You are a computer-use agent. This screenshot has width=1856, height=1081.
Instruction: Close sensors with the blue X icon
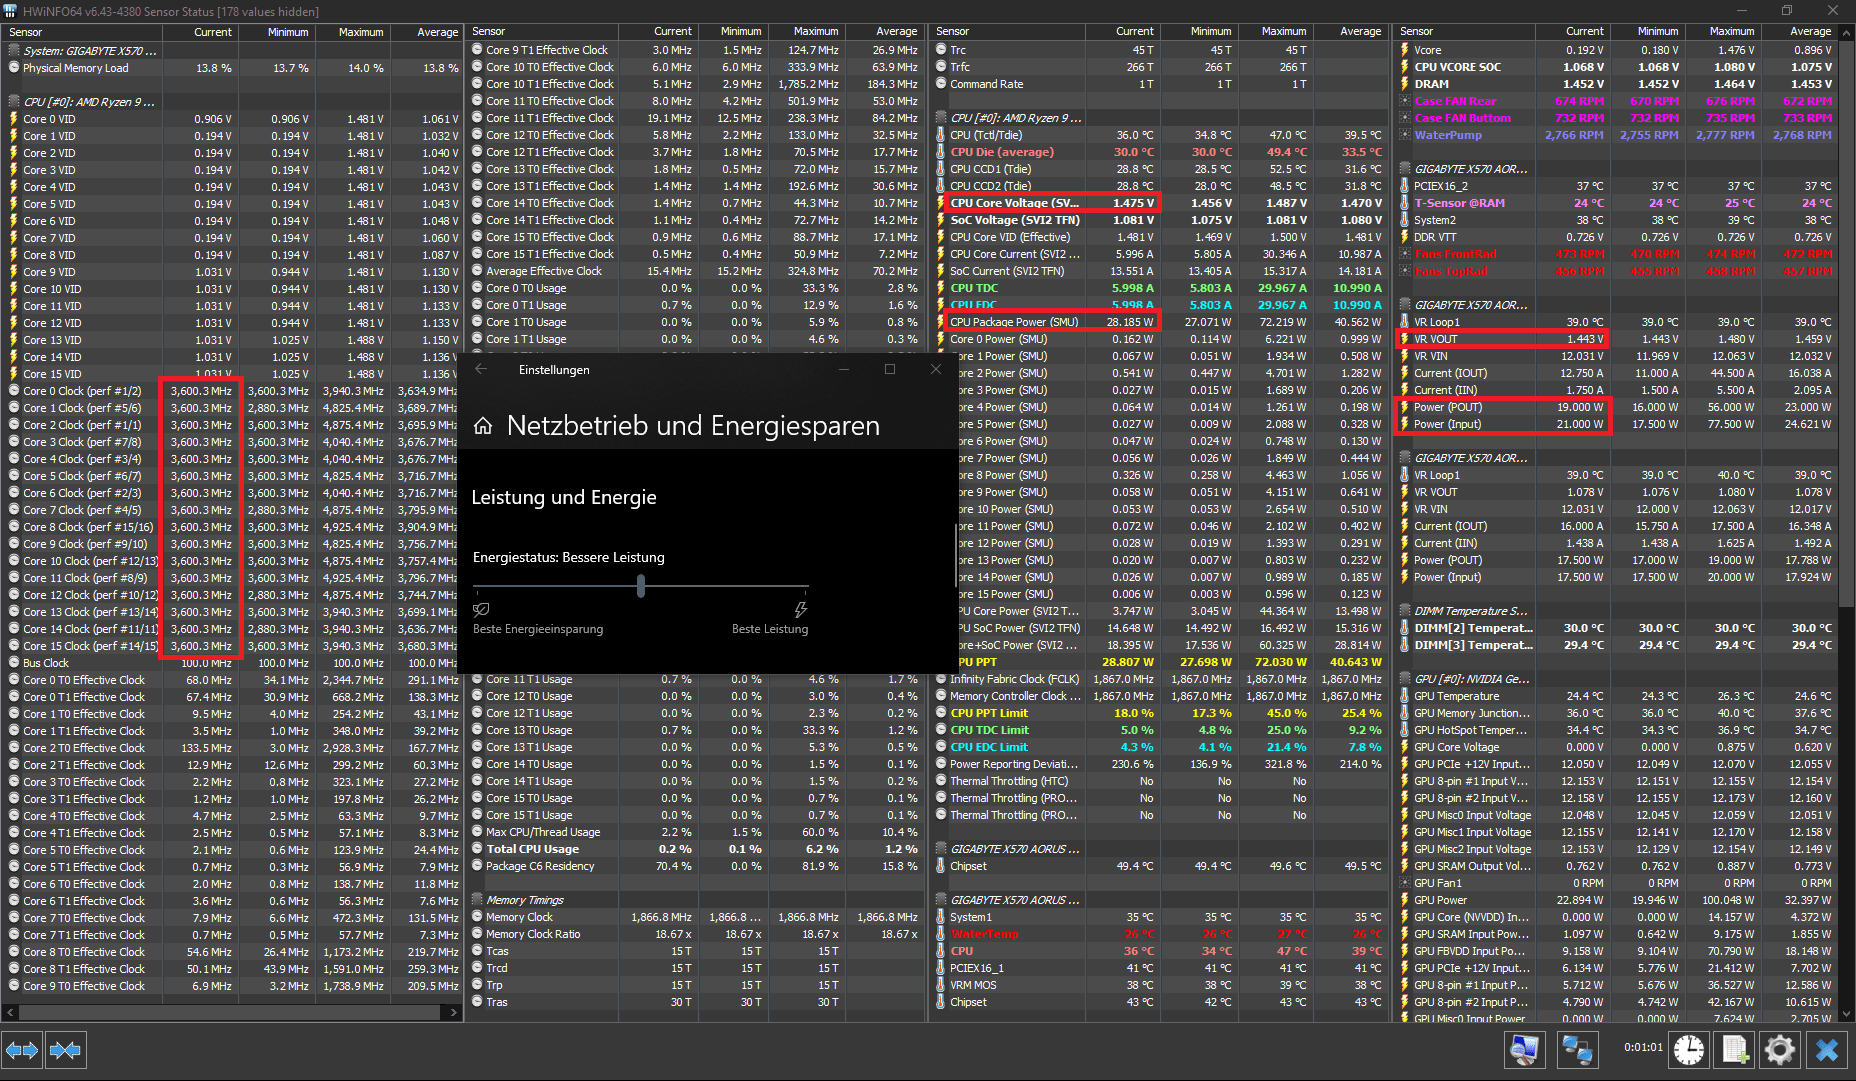click(1827, 1050)
